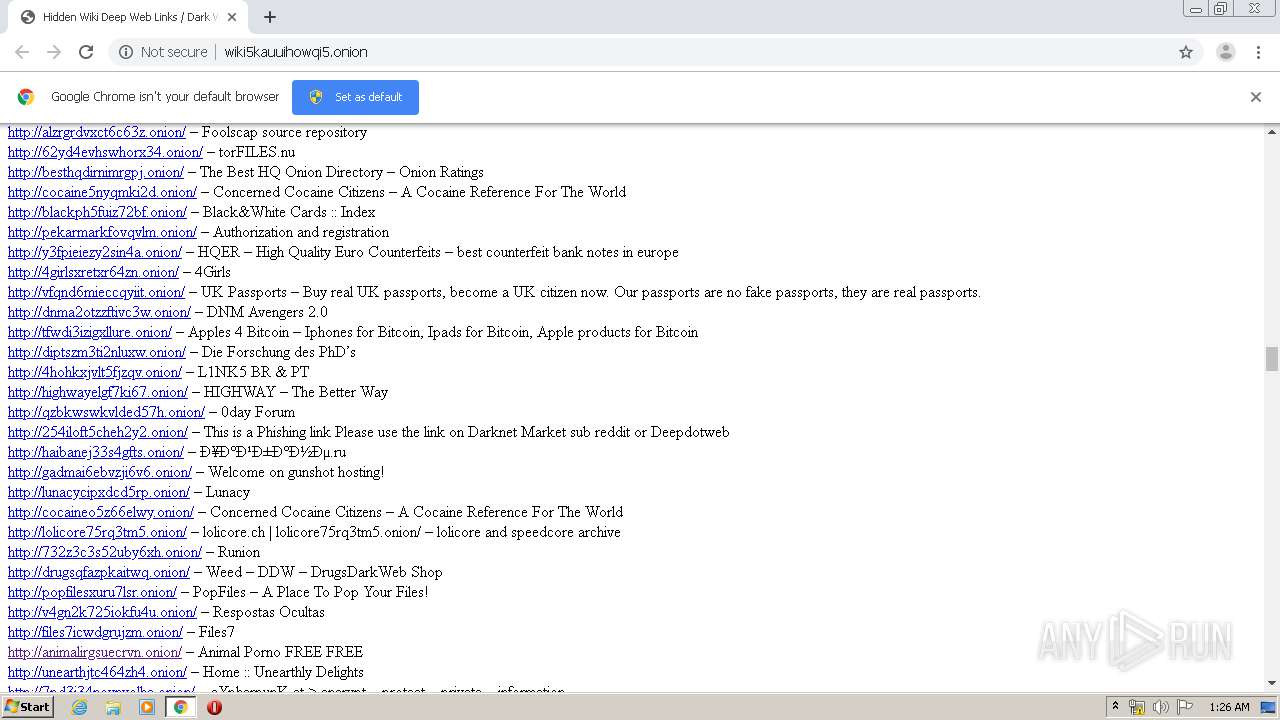Open the popfilesxuru7lsr.onion PopFiles link

click(92, 592)
